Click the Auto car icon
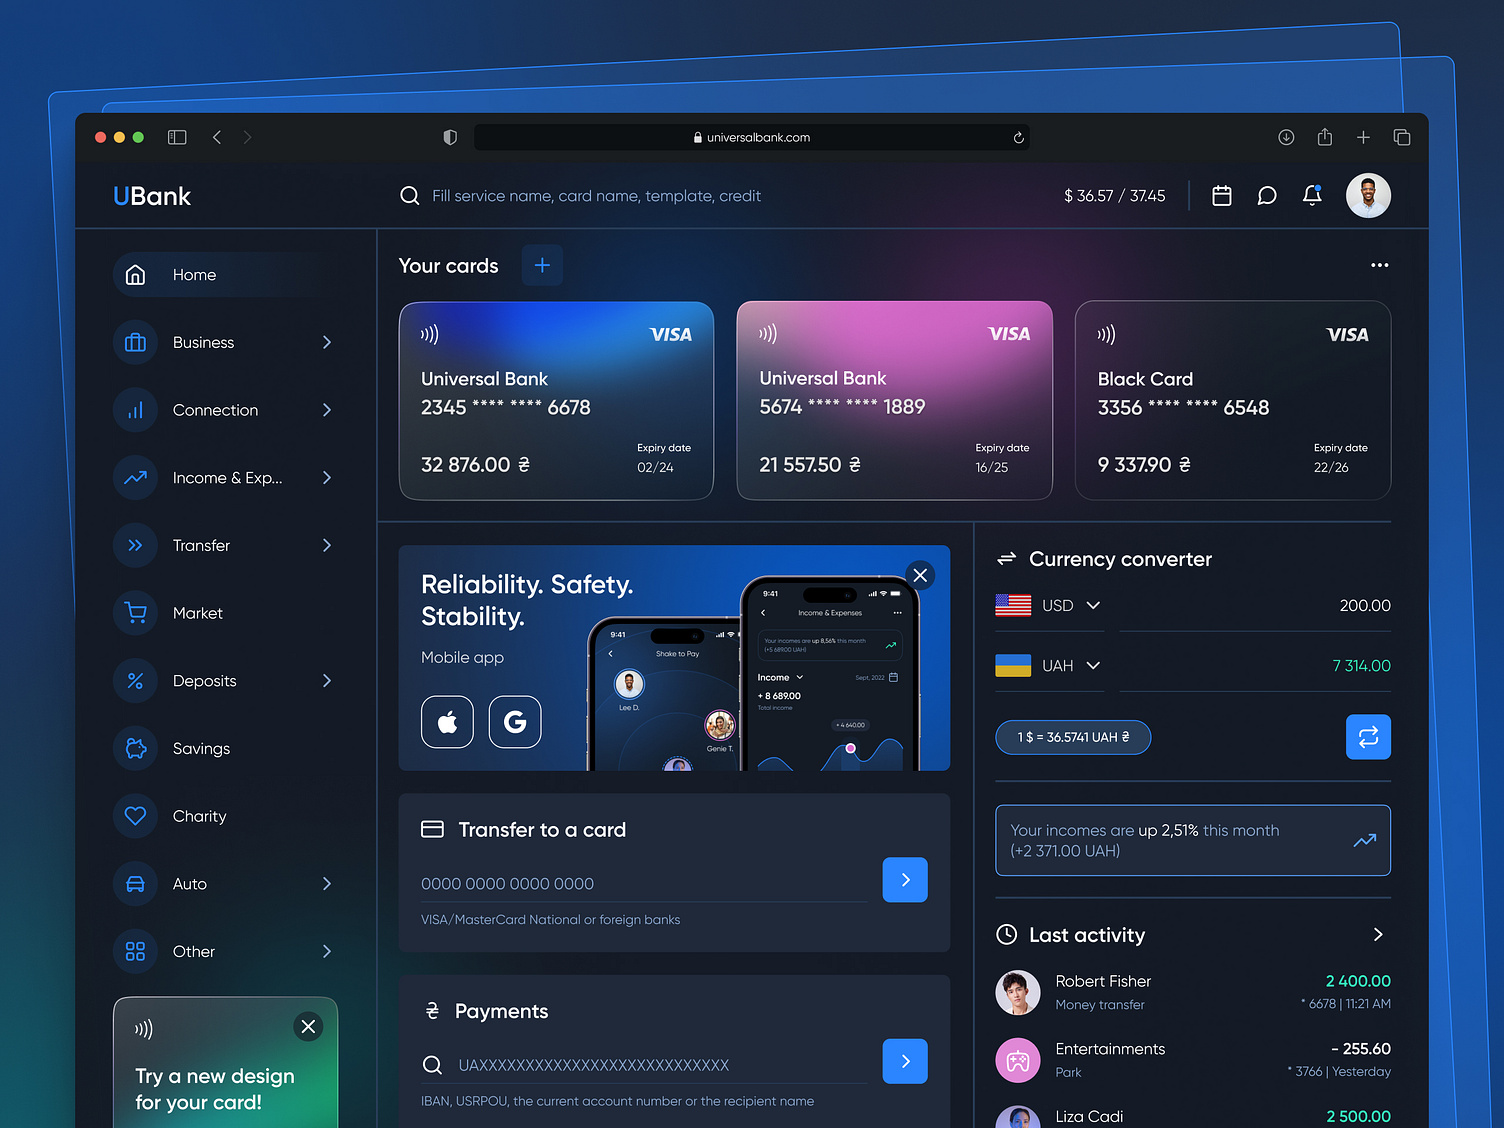1504x1128 pixels. (136, 884)
